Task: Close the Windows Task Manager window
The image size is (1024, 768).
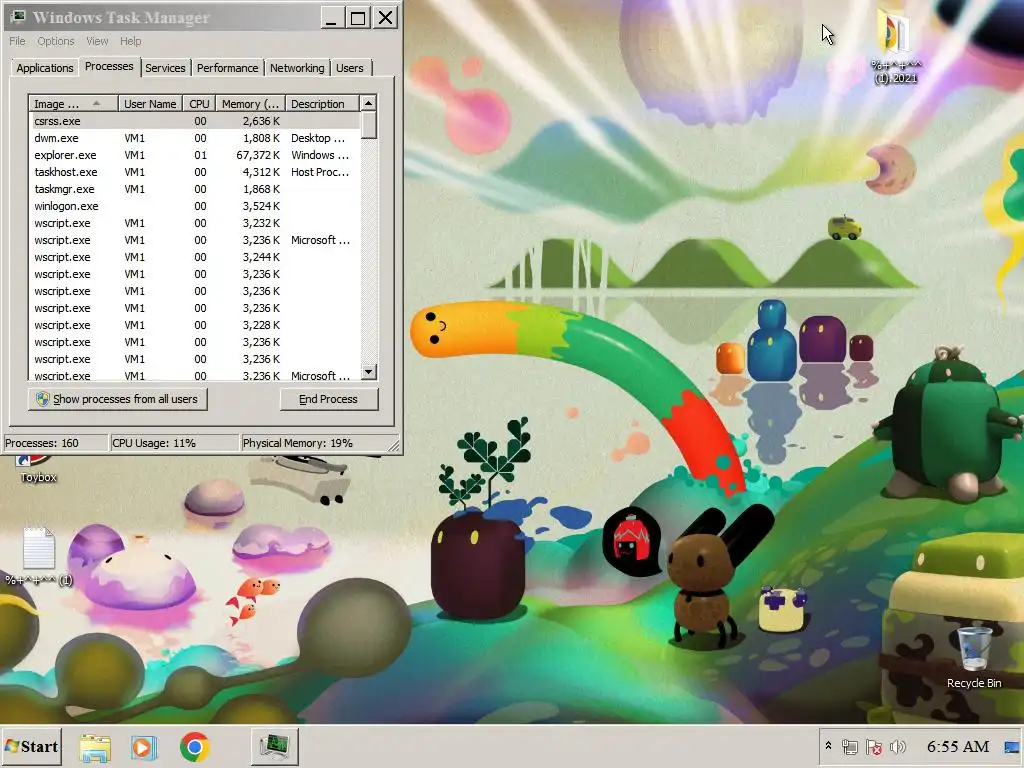Action: coord(385,18)
